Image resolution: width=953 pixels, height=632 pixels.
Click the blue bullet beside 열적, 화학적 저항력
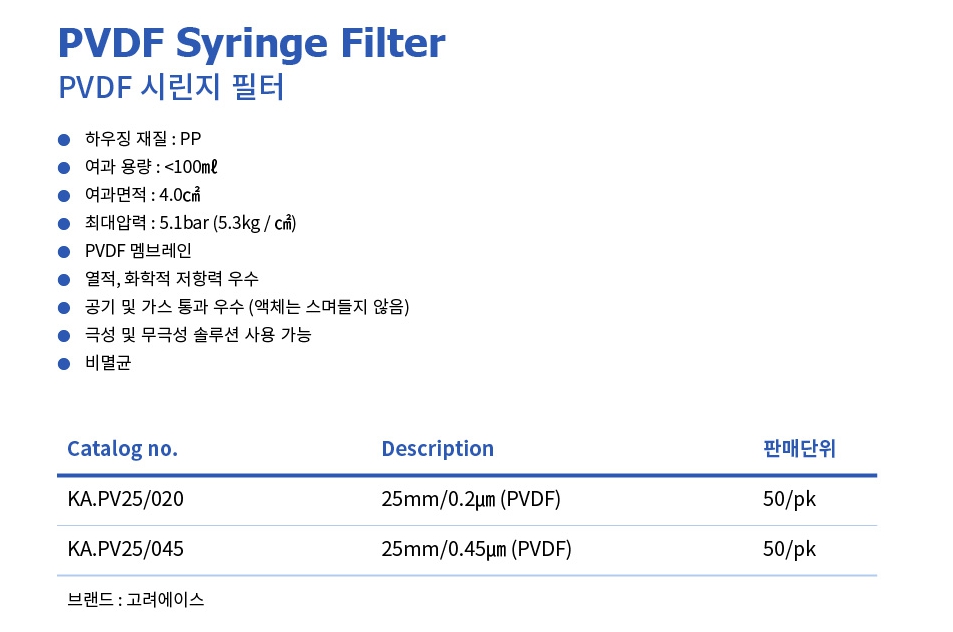pyautogui.click(x=65, y=279)
